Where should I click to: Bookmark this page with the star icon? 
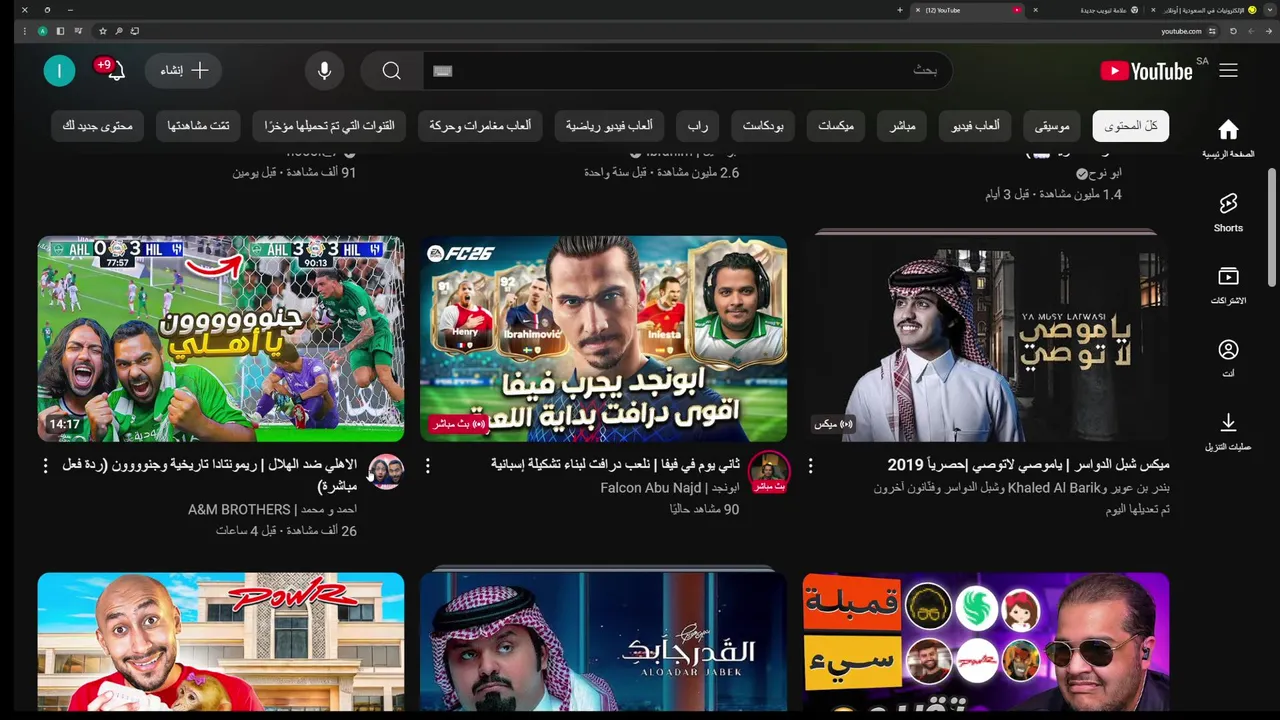(x=102, y=31)
